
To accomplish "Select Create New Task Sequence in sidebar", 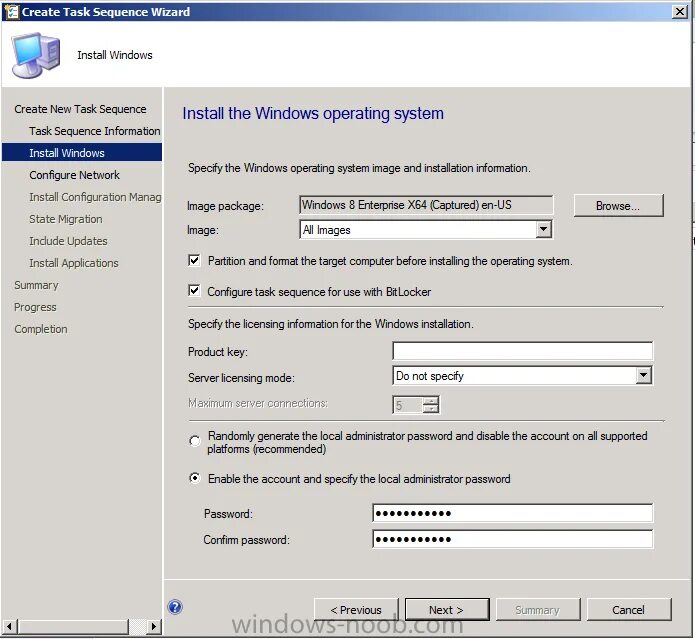I will click(x=80, y=109).
